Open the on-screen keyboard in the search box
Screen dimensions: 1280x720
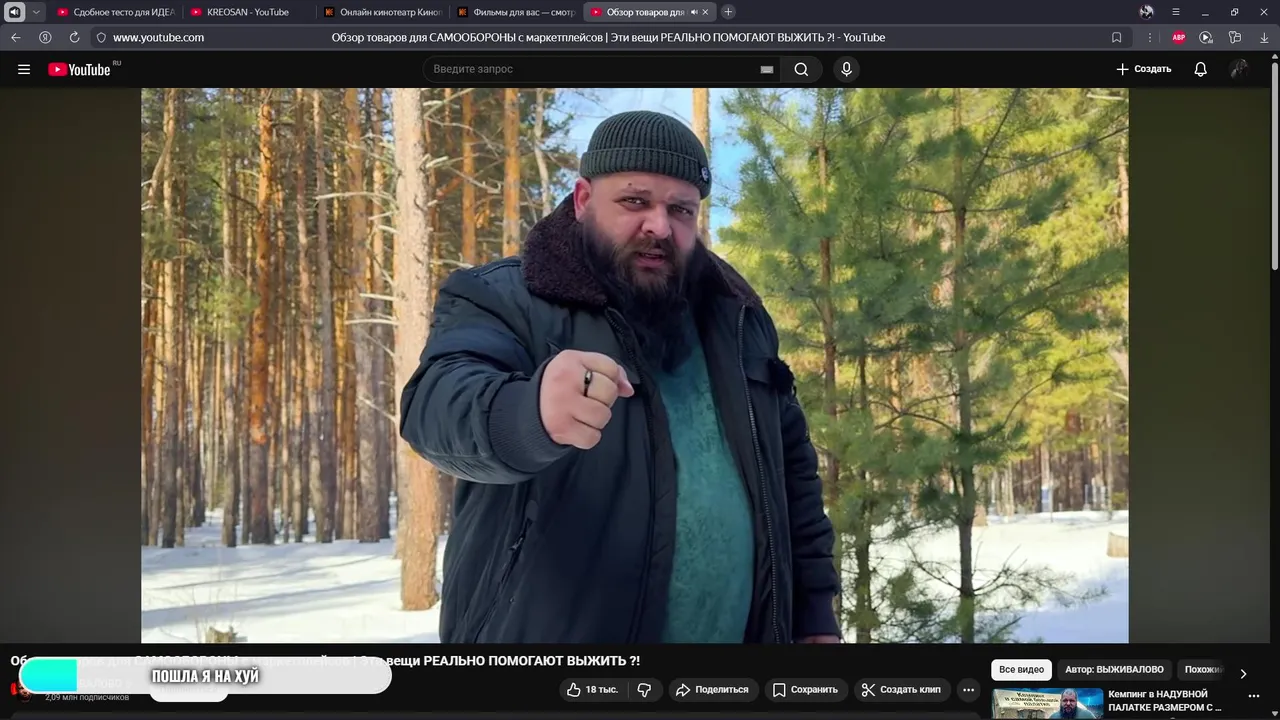click(x=767, y=69)
